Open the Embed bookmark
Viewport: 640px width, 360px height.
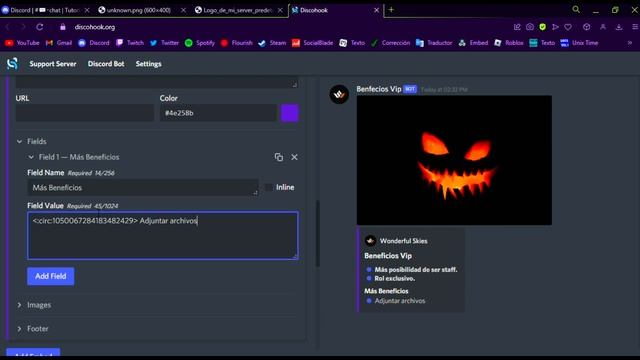tap(473, 43)
